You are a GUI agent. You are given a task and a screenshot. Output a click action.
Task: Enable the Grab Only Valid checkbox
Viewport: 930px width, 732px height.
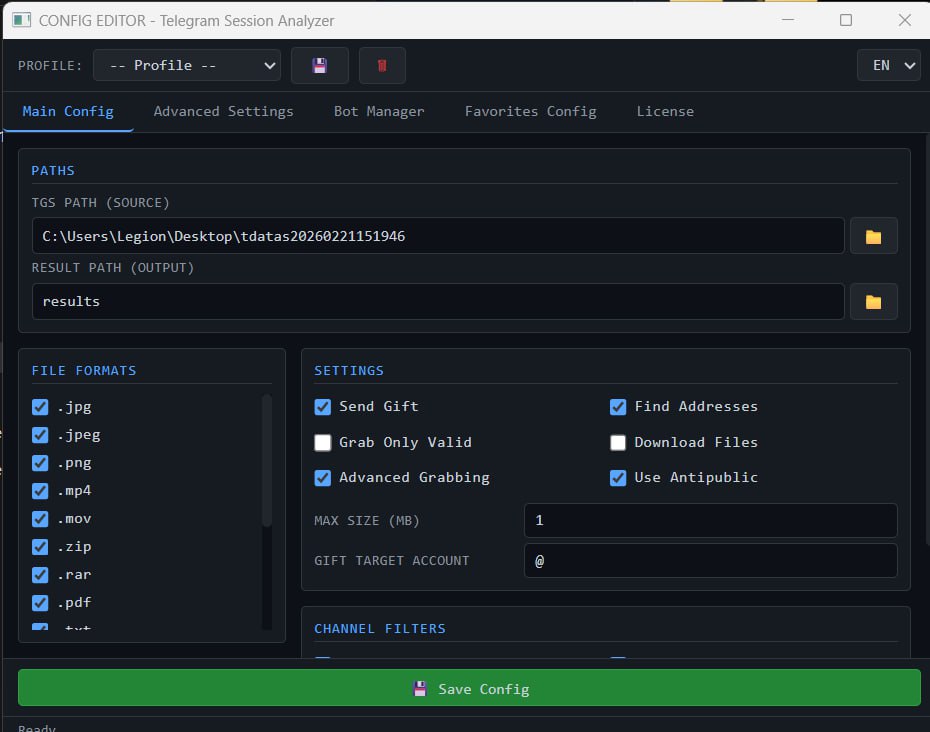click(323, 443)
